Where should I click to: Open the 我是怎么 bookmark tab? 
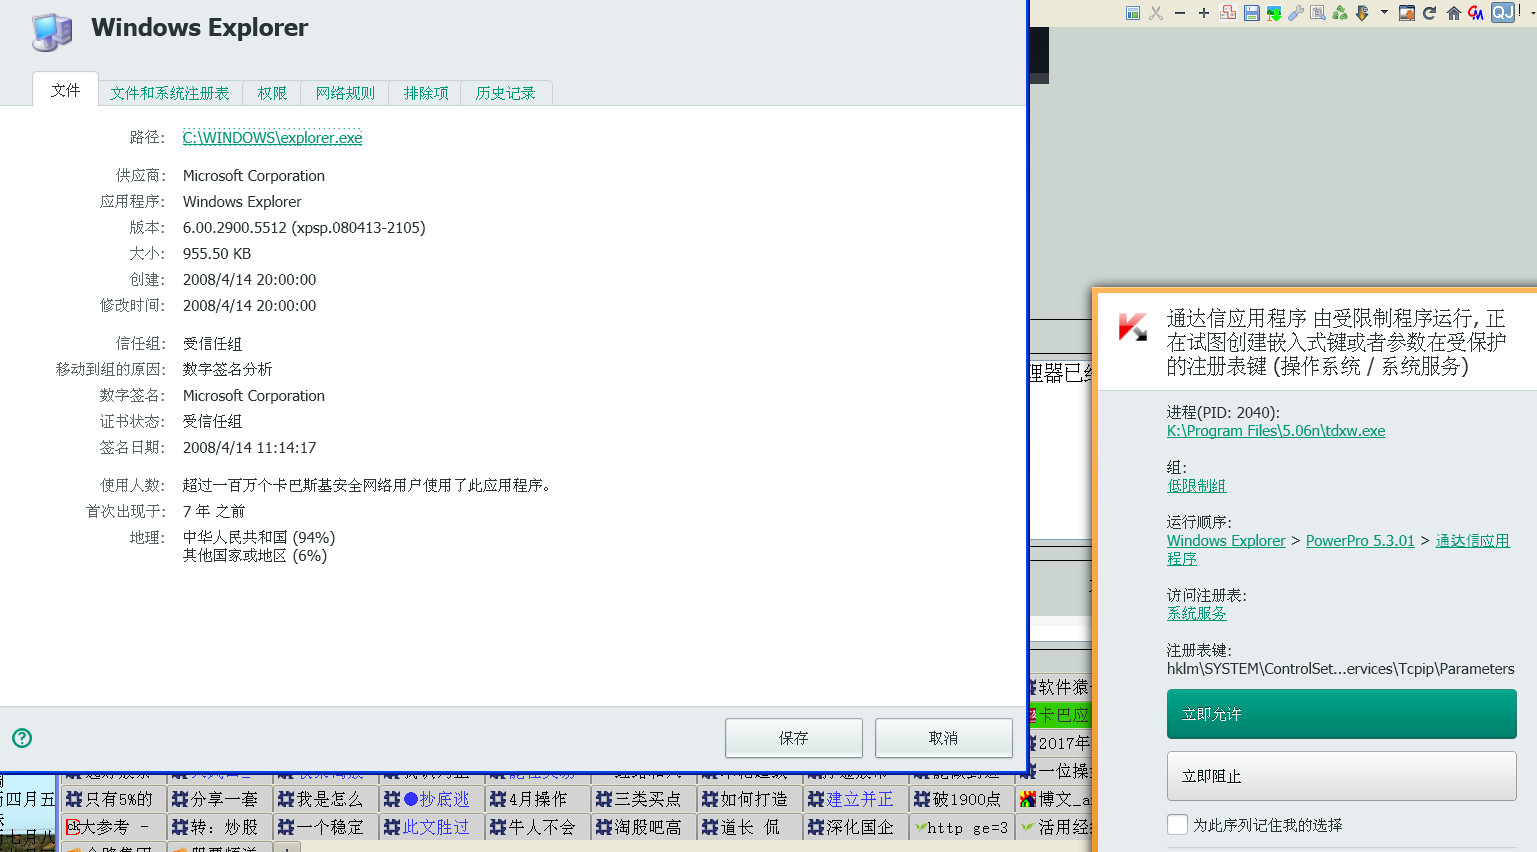pyautogui.click(x=326, y=799)
